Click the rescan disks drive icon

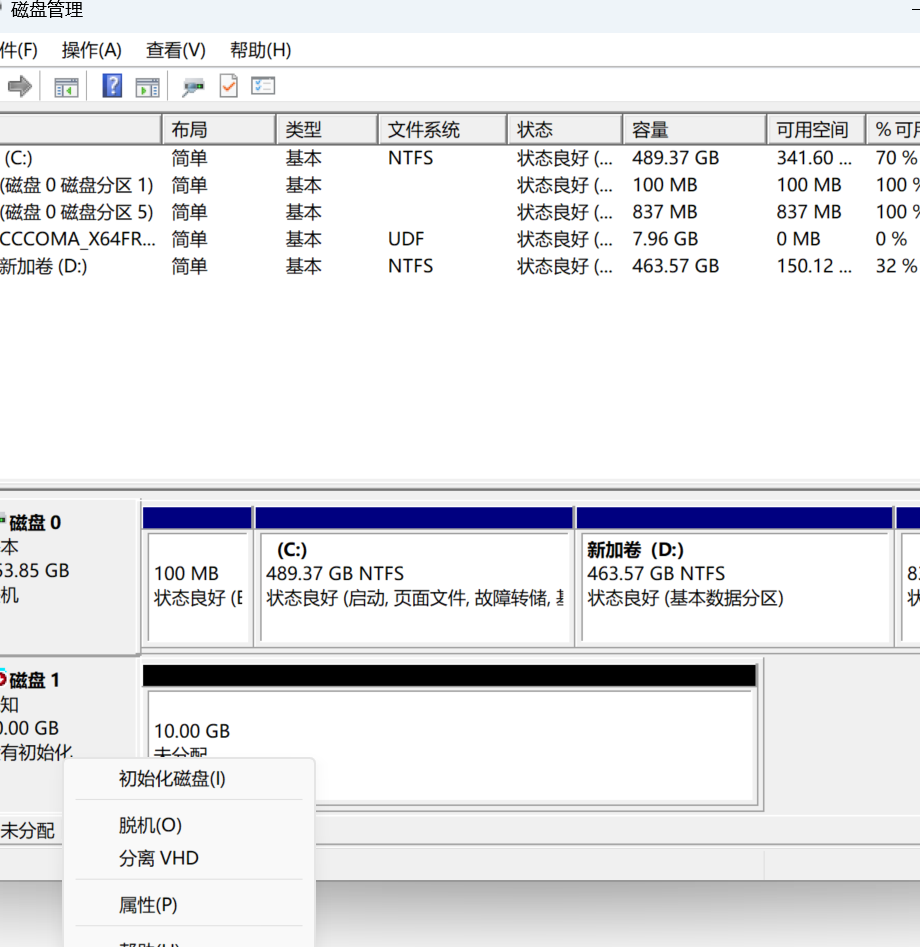coord(194,87)
